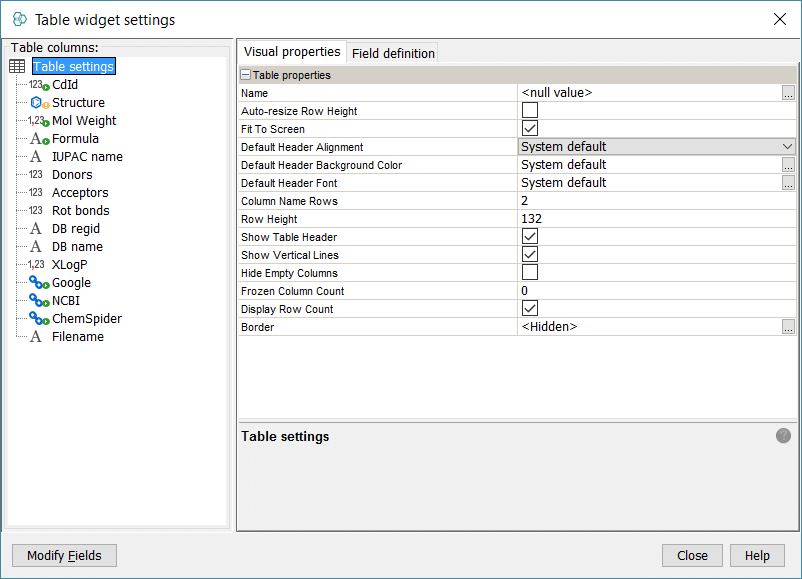This screenshot has height=579, width=802.
Task: Click the Modify Fields button
Action: tap(64, 556)
